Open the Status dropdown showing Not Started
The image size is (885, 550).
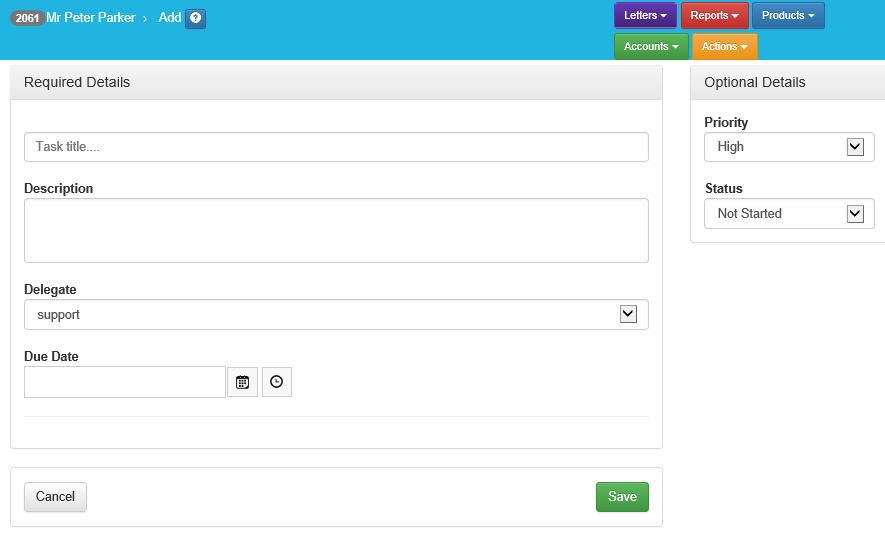[789, 213]
